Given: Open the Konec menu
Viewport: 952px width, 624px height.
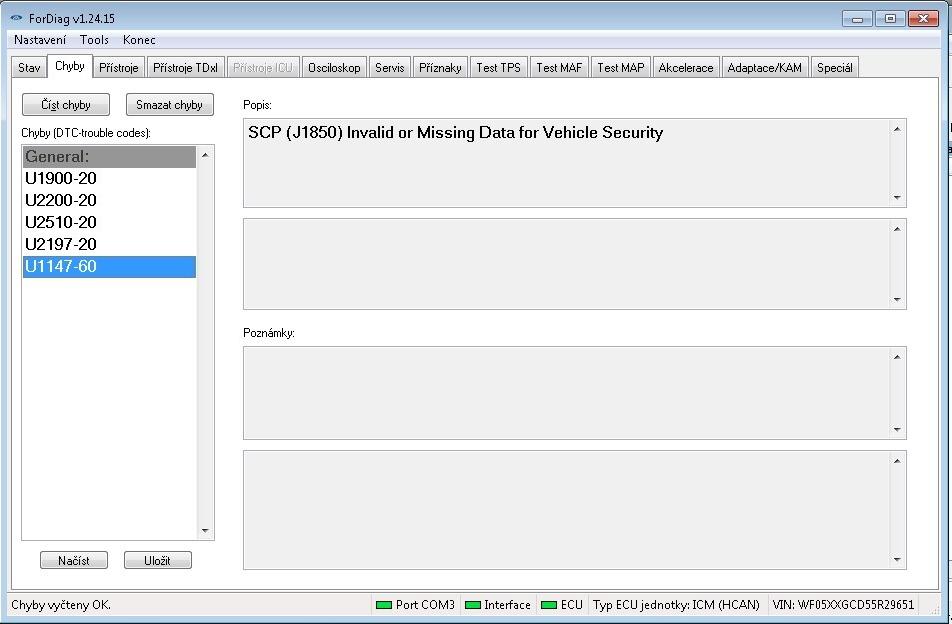Looking at the screenshot, I should click(x=139, y=40).
